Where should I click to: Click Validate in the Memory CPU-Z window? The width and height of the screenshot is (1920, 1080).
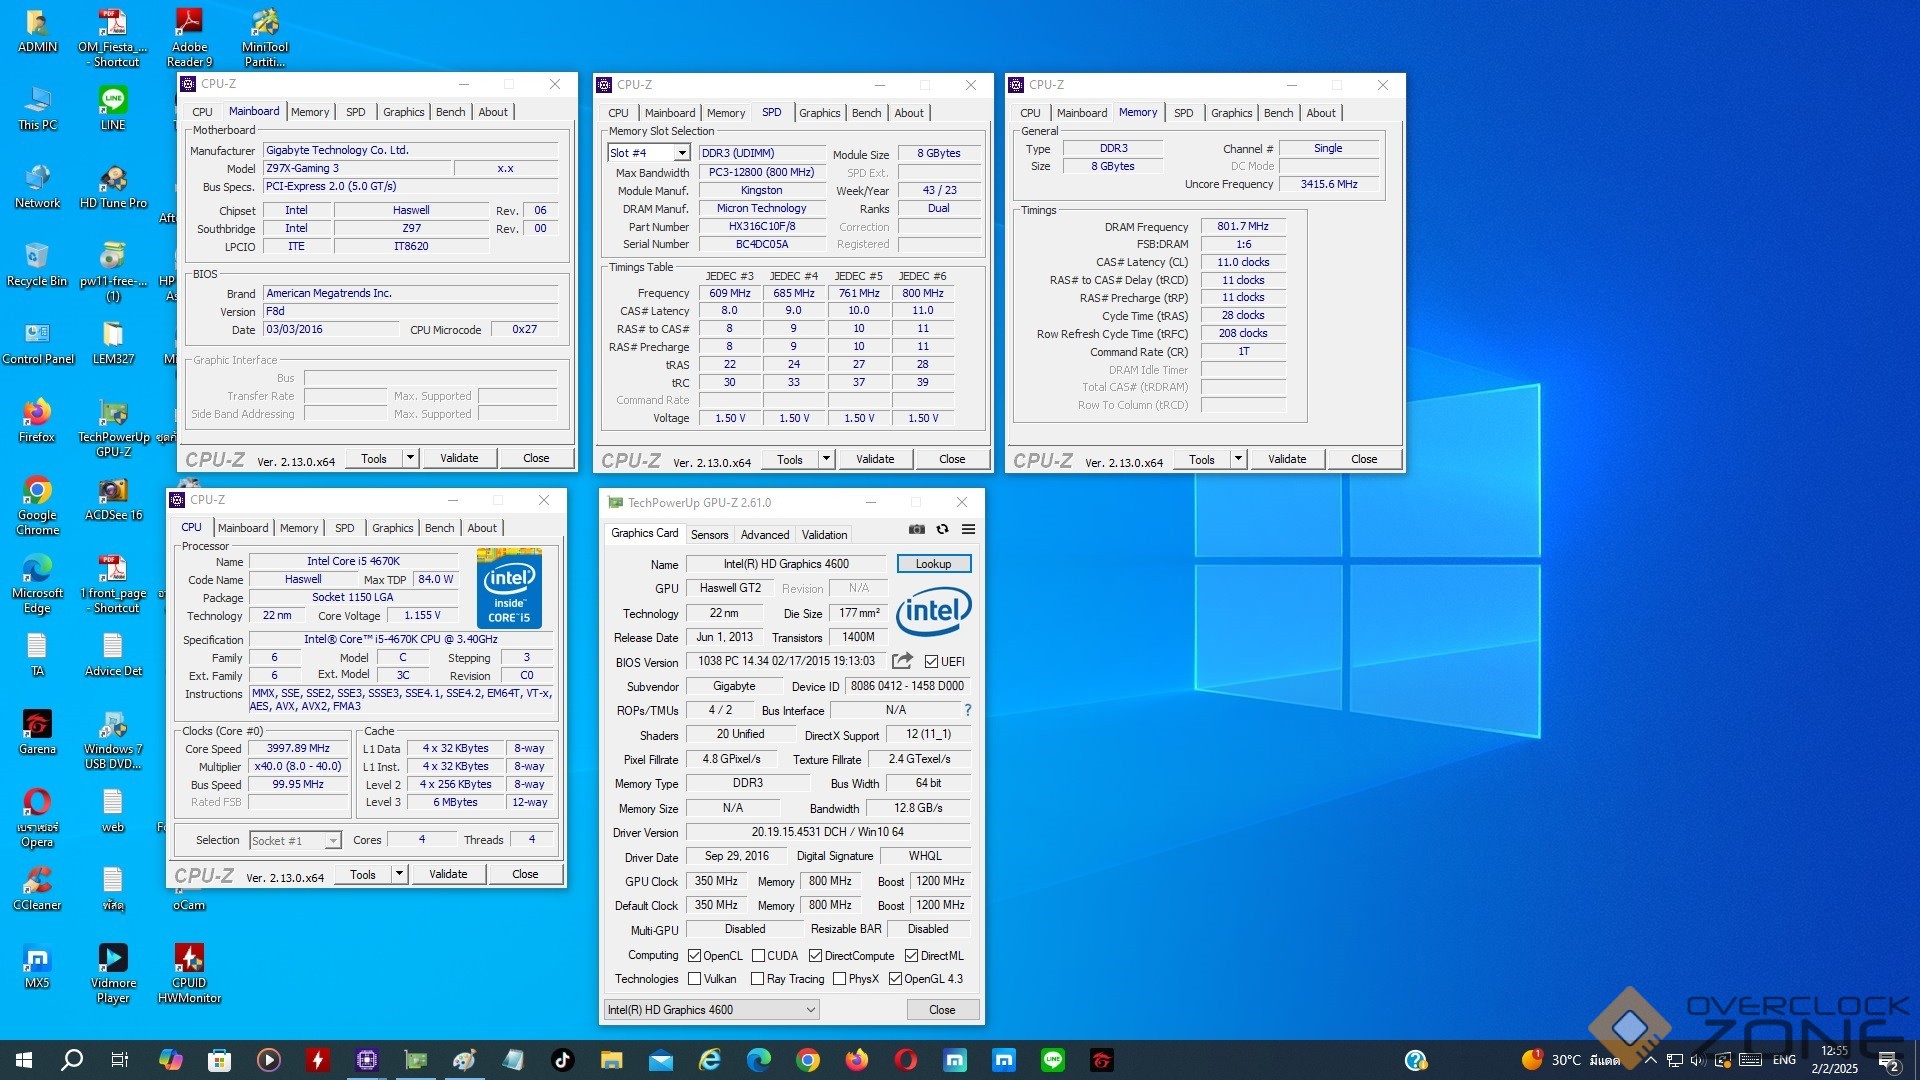point(1287,459)
